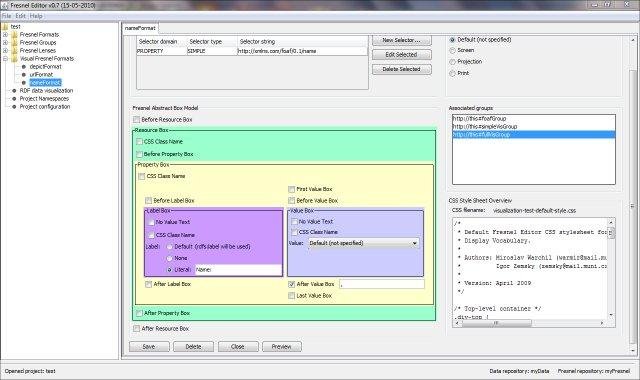Click the Visual Fresnel Formats folder icon
This screenshot has height=380, width=640.
pyautogui.click(x=15, y=59)
